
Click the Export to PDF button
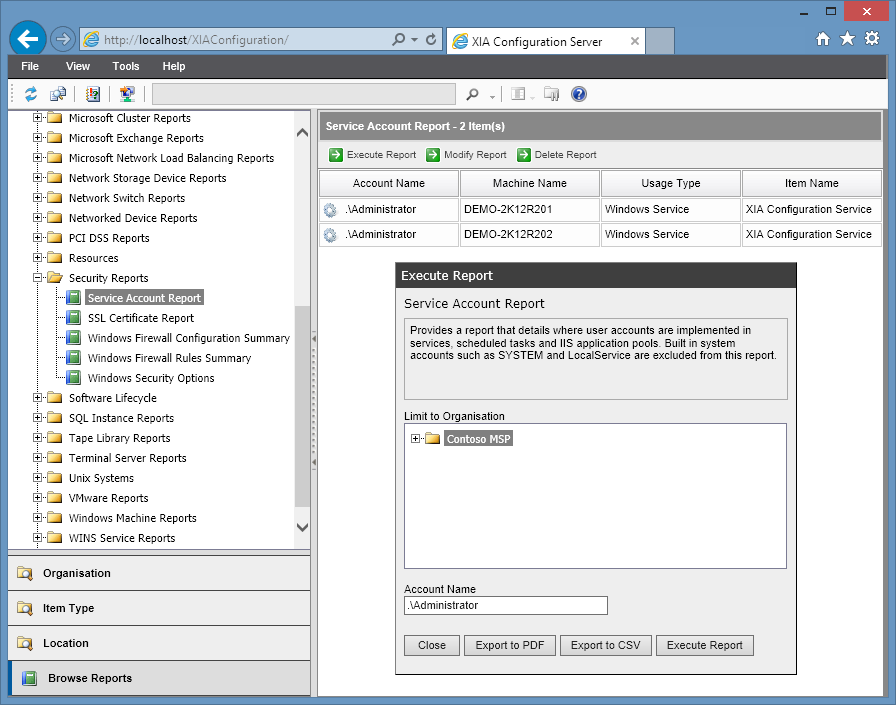(x=510, y=645)
